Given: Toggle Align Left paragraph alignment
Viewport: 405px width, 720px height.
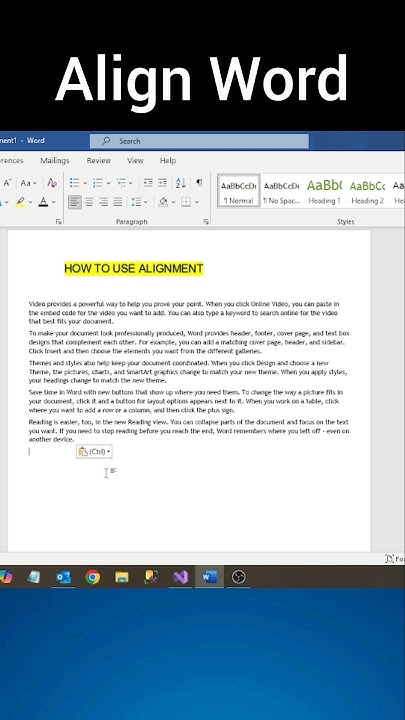Looking at the screenshot, I should [75, 202].
